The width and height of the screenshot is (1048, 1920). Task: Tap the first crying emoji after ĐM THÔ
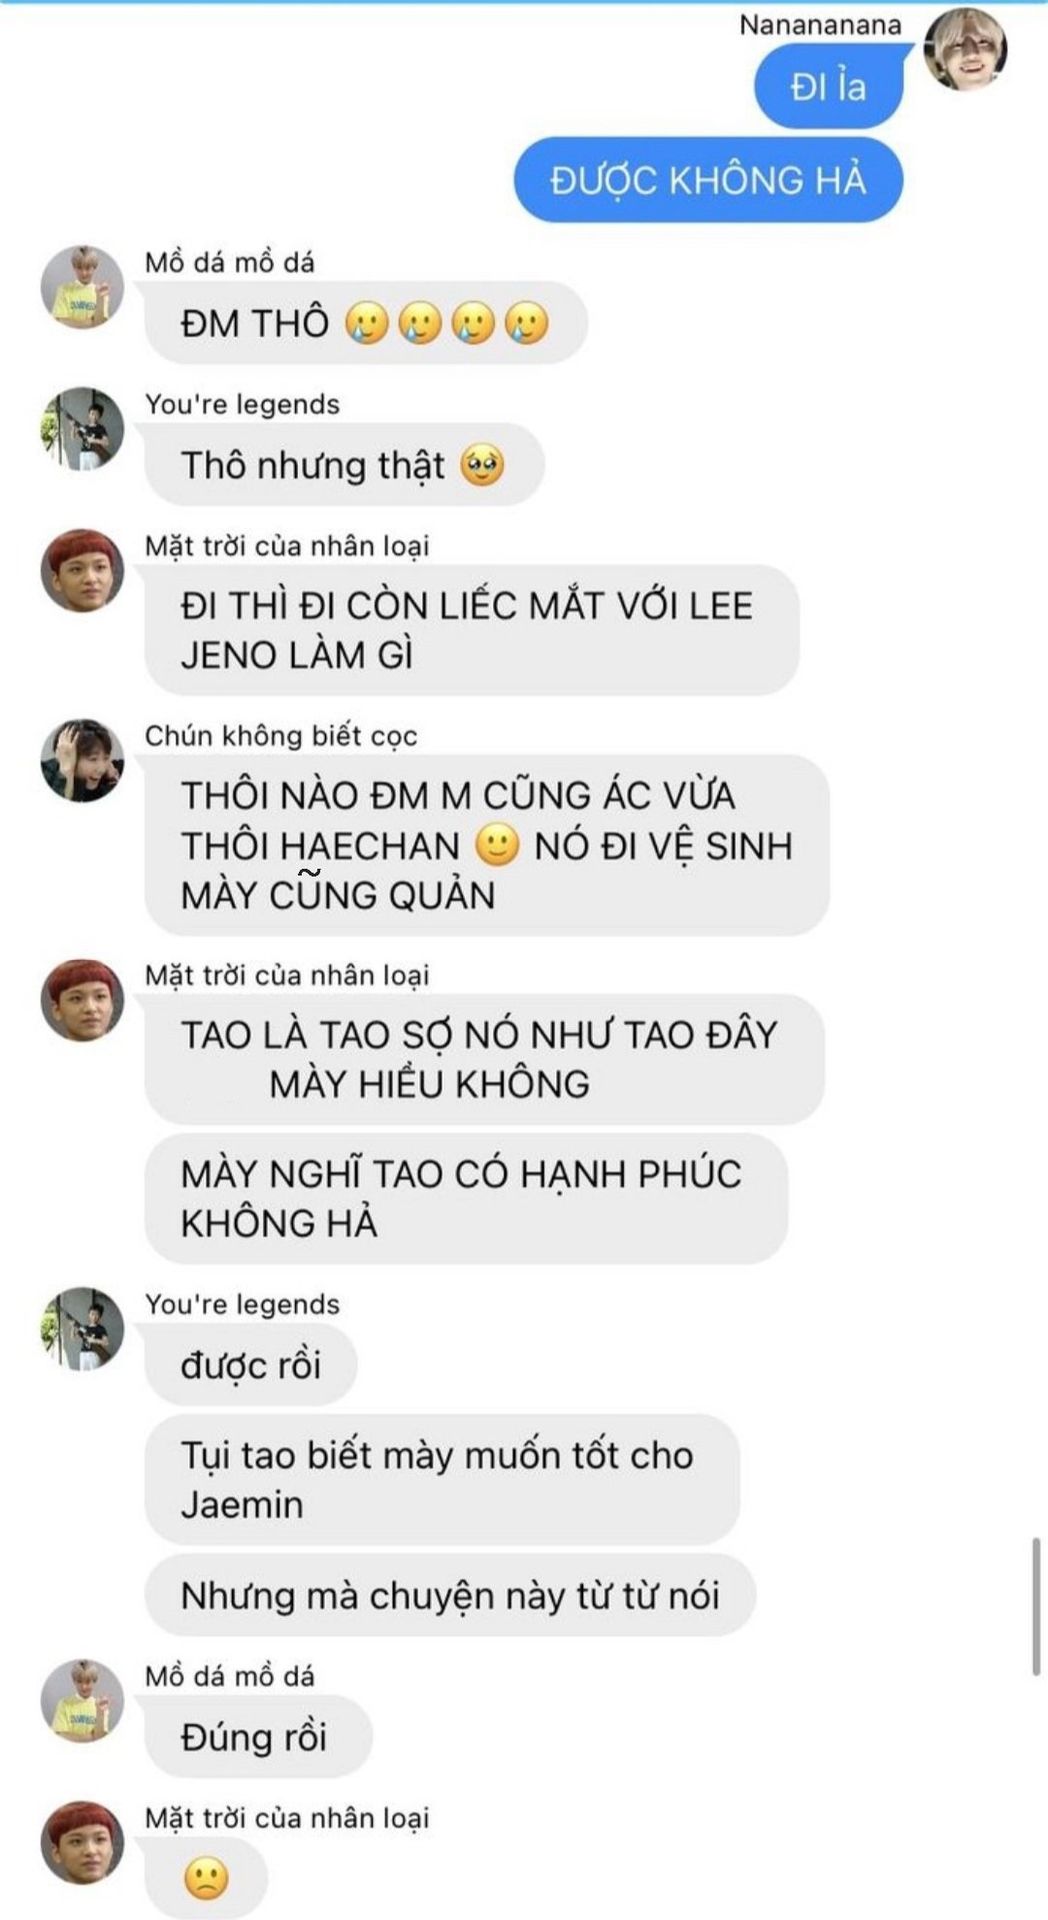click(x=367, y=323)
